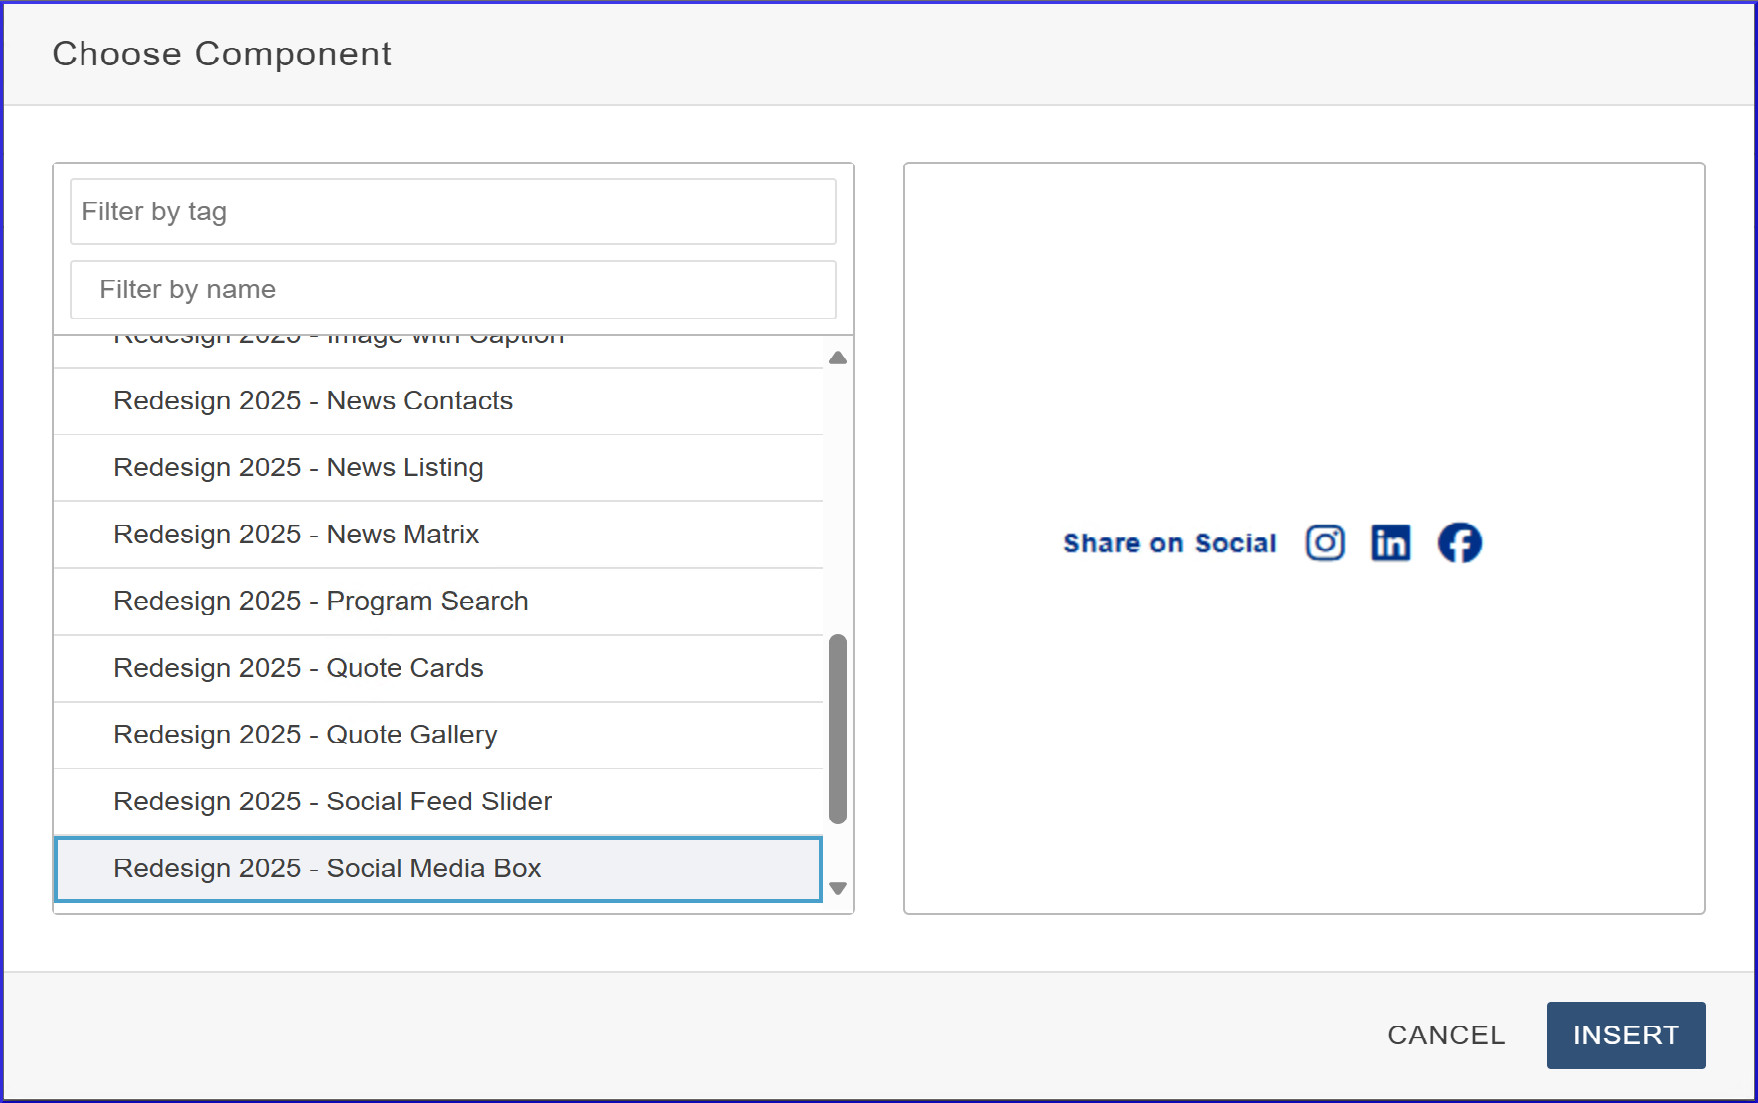Click the LinkedIn icon in preview

(x=1390, y=543)
